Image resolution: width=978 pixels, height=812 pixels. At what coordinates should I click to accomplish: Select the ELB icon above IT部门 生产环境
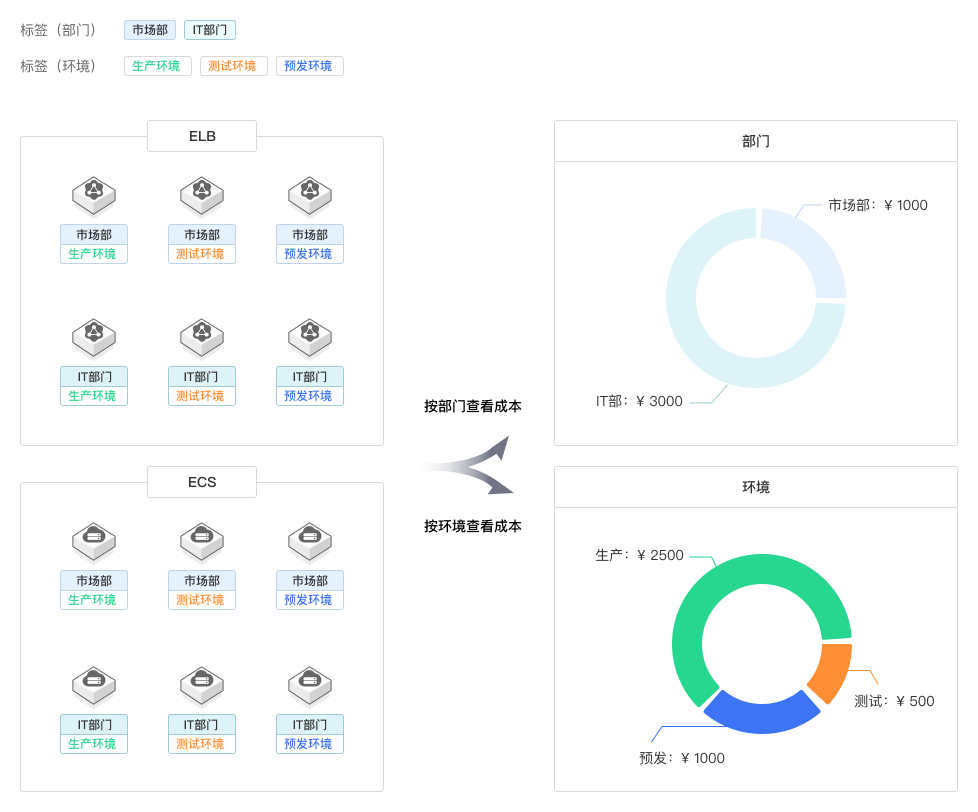pyautogui.click(x=94, y=336)
